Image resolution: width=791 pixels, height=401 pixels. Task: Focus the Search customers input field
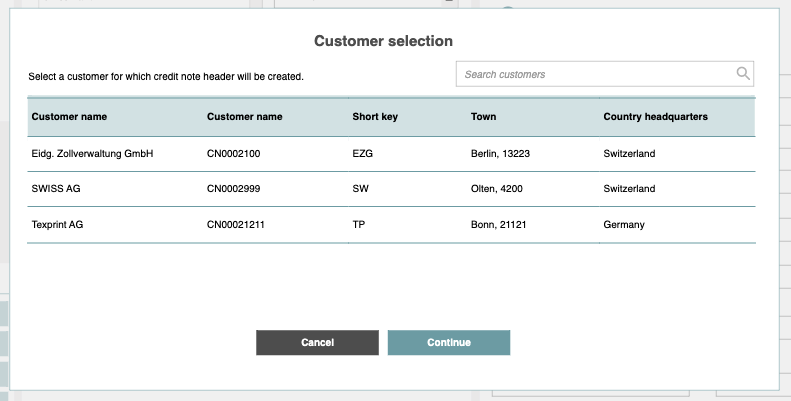click(x=595, y=74)
